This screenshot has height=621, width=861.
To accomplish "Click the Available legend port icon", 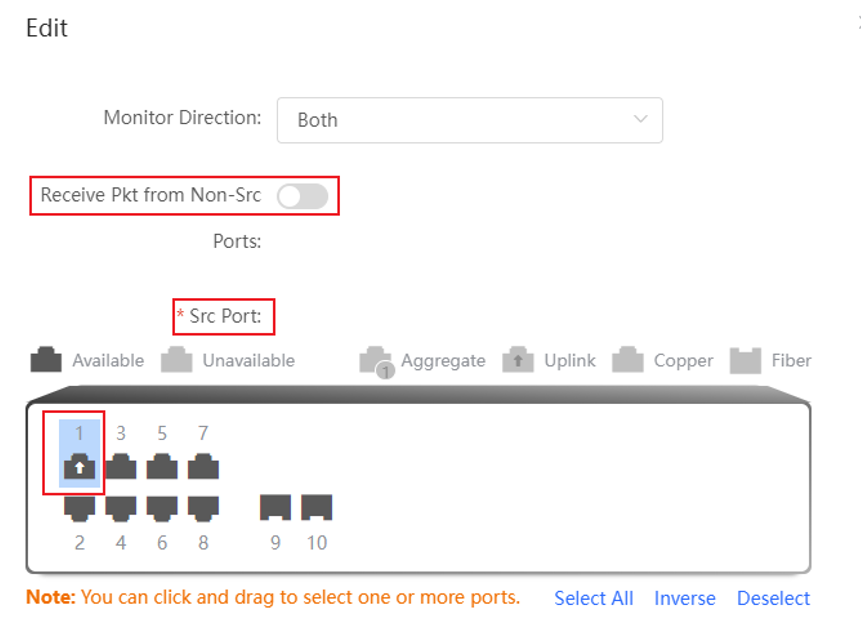I will pos(46,360).
